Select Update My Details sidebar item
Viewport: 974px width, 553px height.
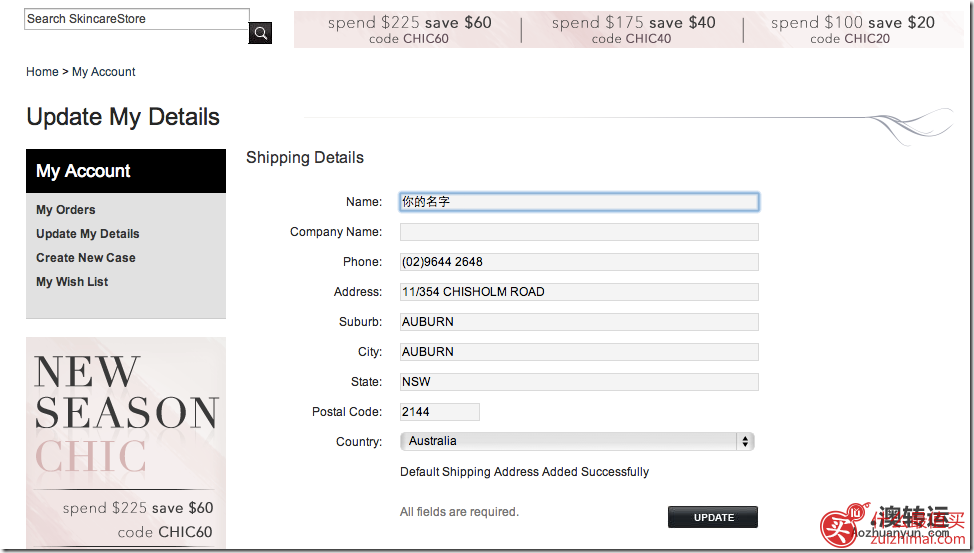[x=88, y=234]
